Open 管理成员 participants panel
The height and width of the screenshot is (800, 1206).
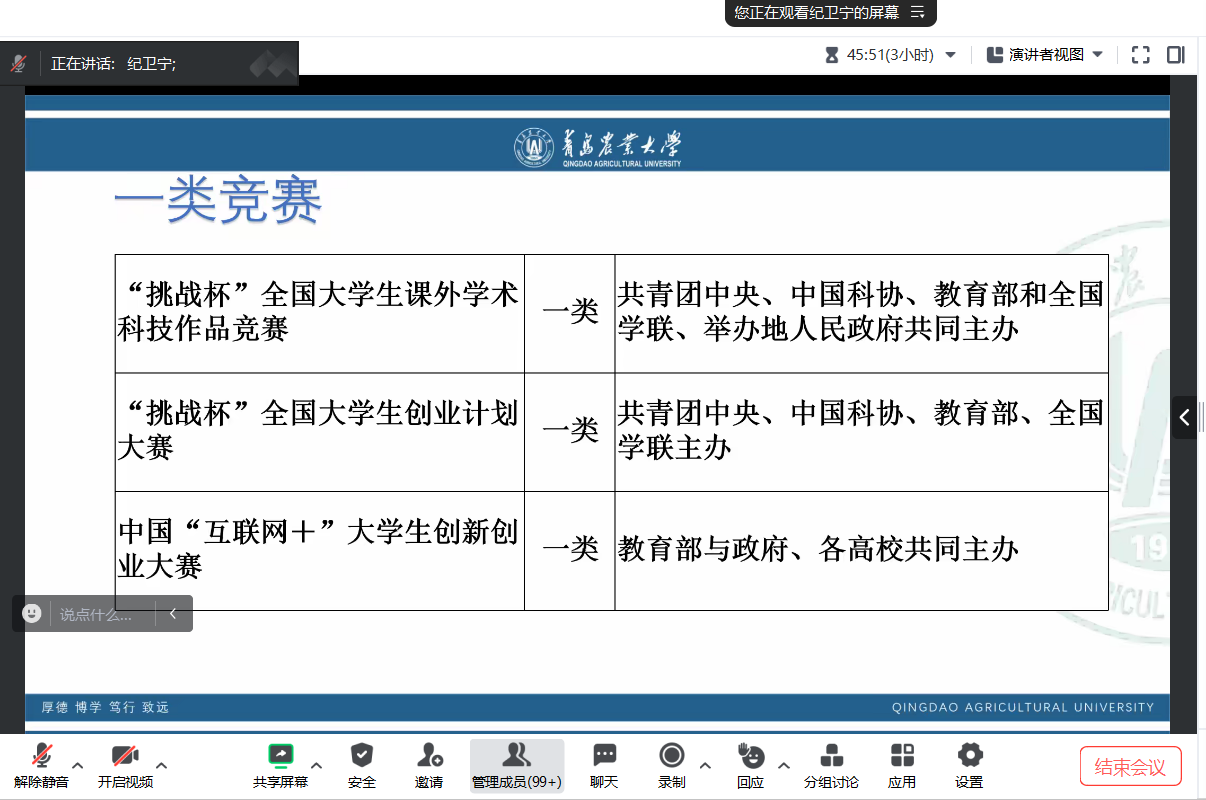point(516,765)
